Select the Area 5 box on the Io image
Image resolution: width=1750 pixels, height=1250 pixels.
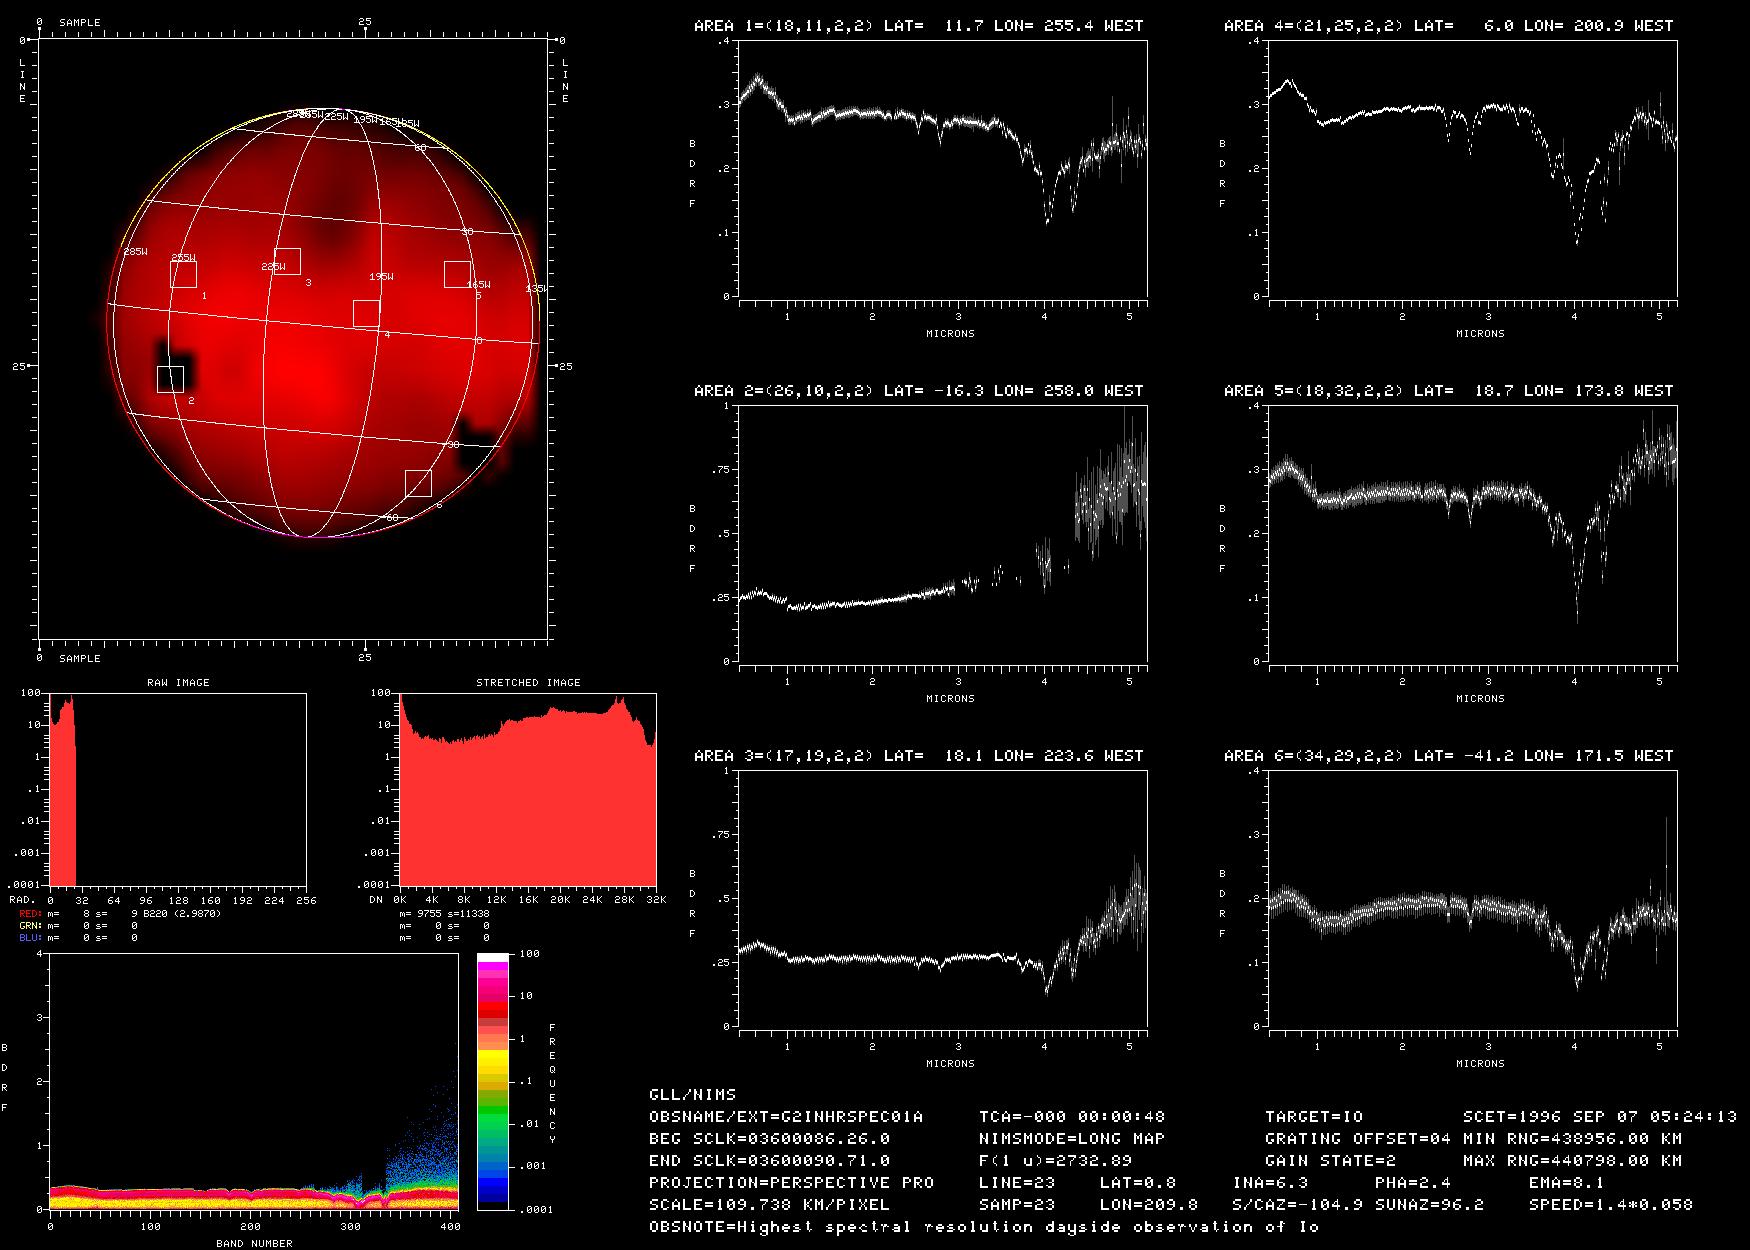tap(457, 274)
